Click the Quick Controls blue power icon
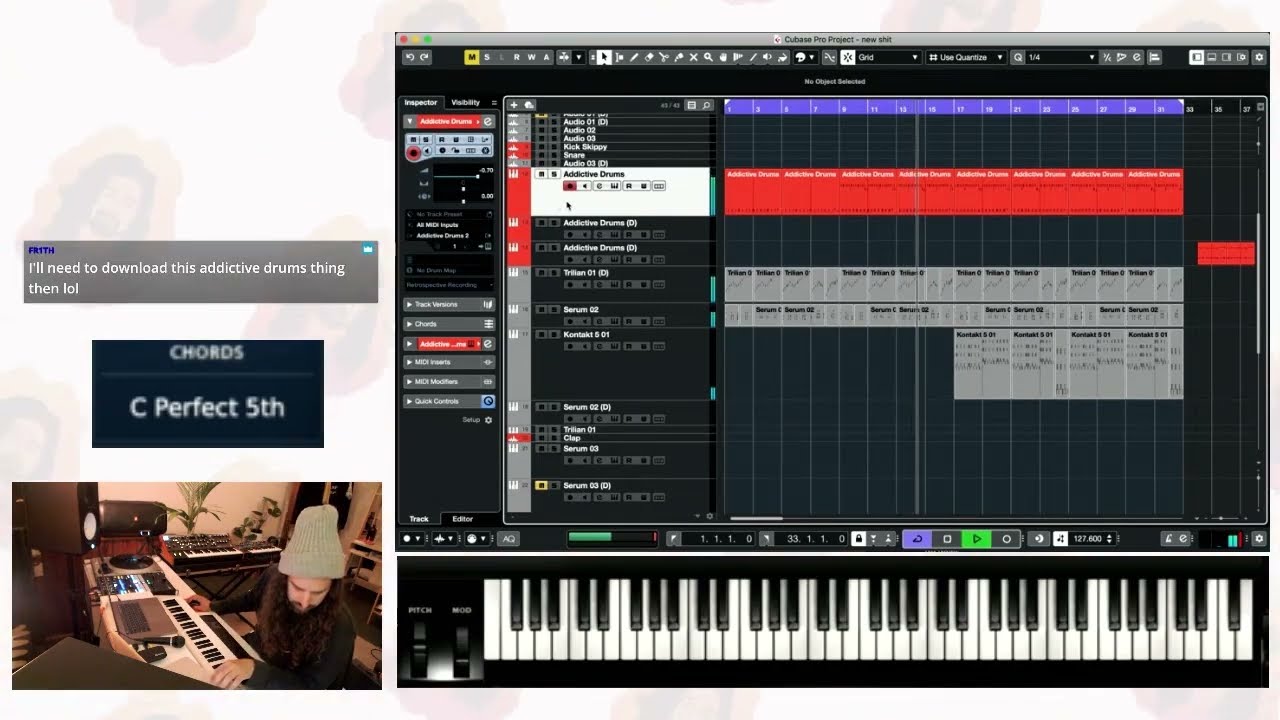 click(488, 401)
